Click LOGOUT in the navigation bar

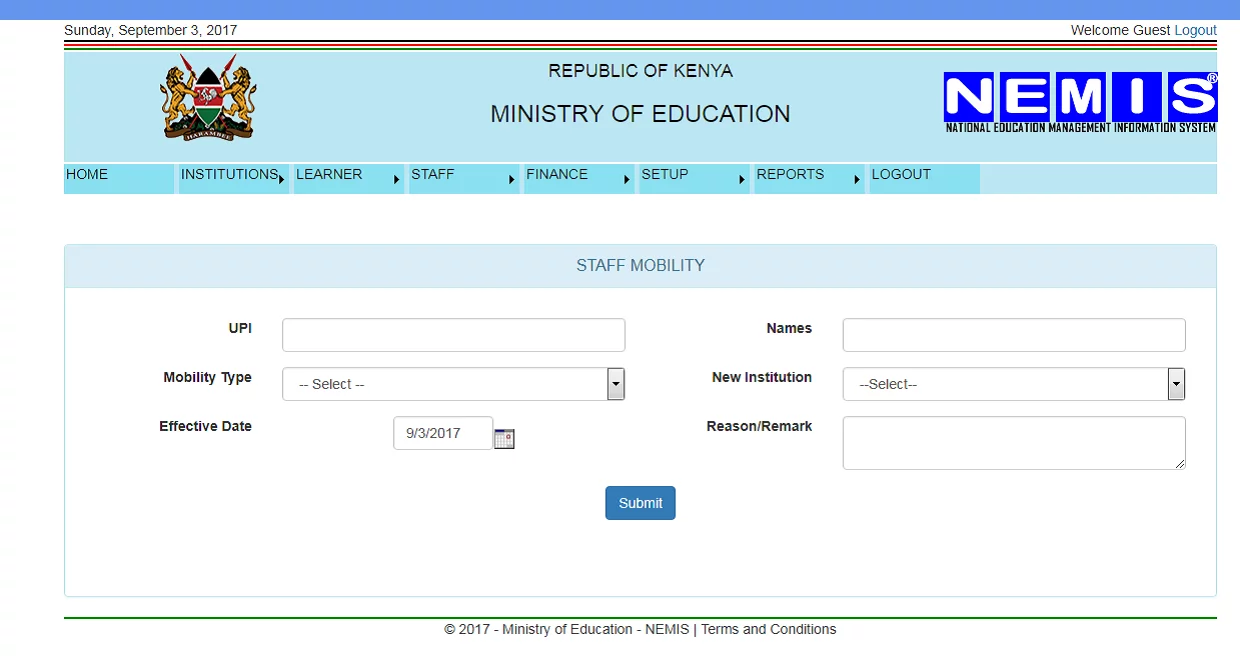(901, 175)
